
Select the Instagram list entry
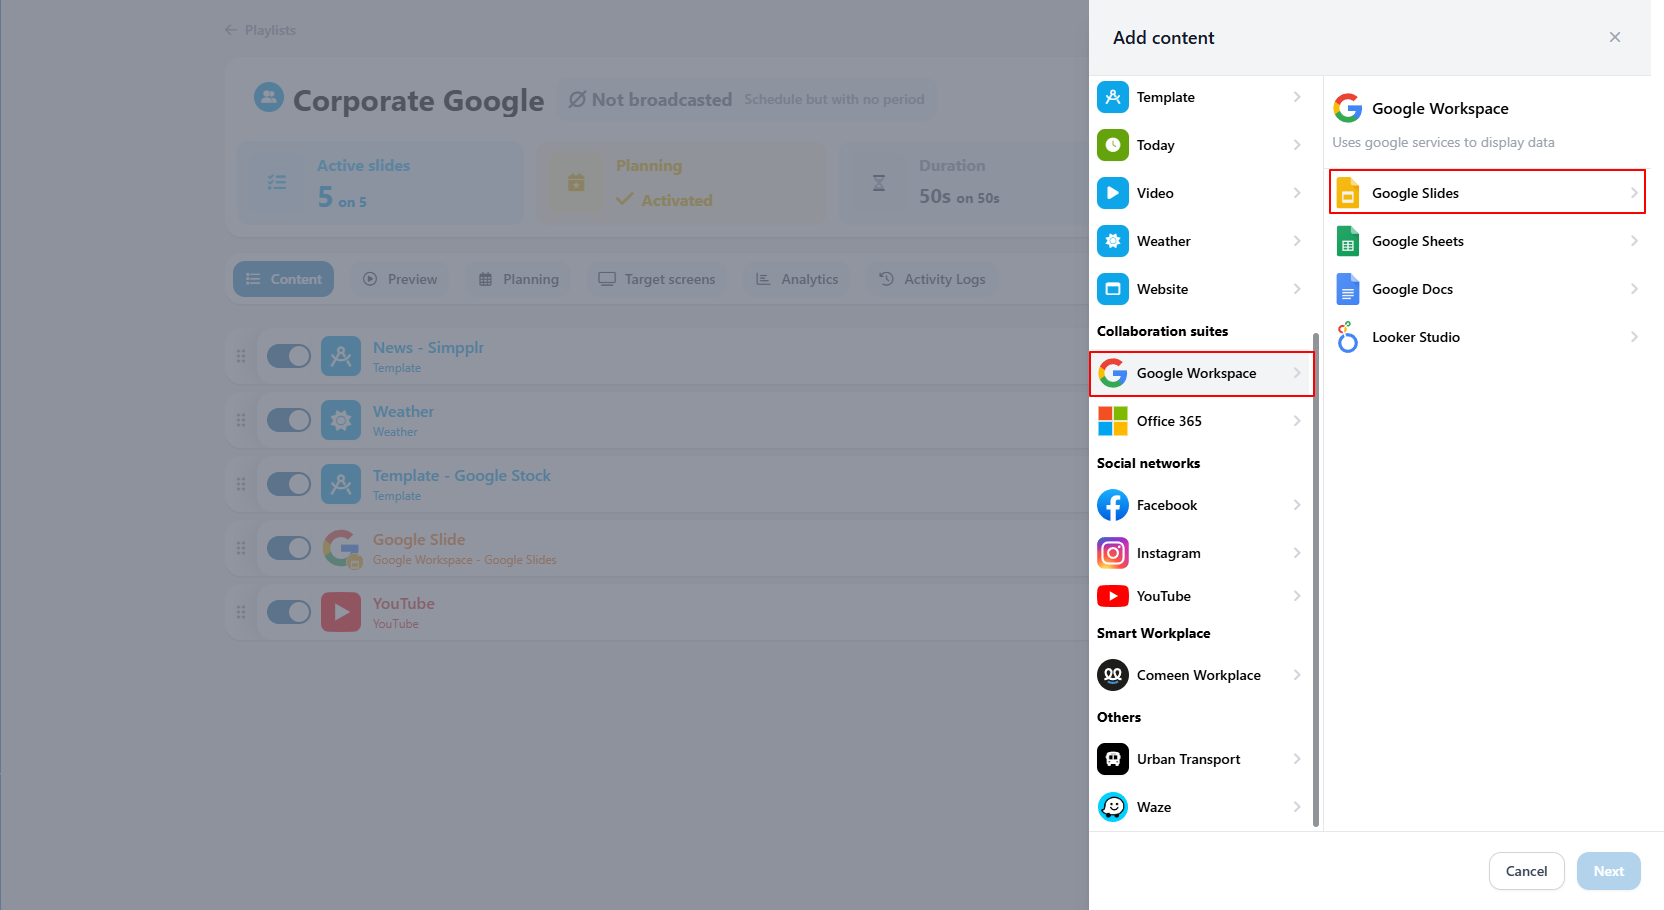pyautogui.click(x=1201, y=553)
